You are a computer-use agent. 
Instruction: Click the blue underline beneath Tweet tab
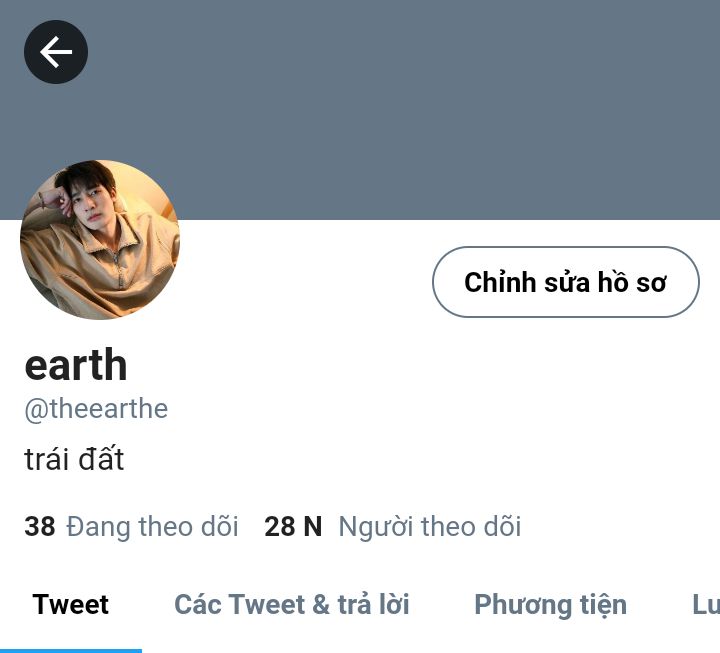tap(71, 651)
